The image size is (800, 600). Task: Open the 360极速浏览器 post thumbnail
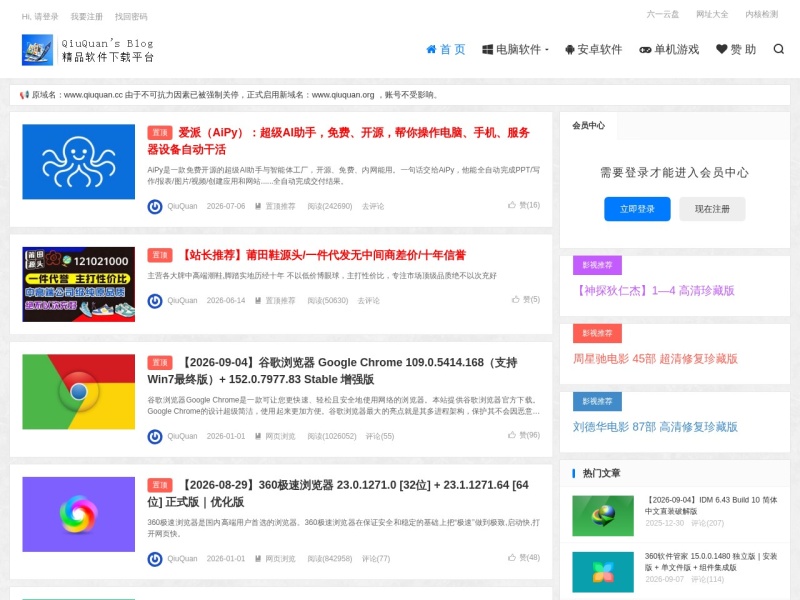tap(79, 514)
